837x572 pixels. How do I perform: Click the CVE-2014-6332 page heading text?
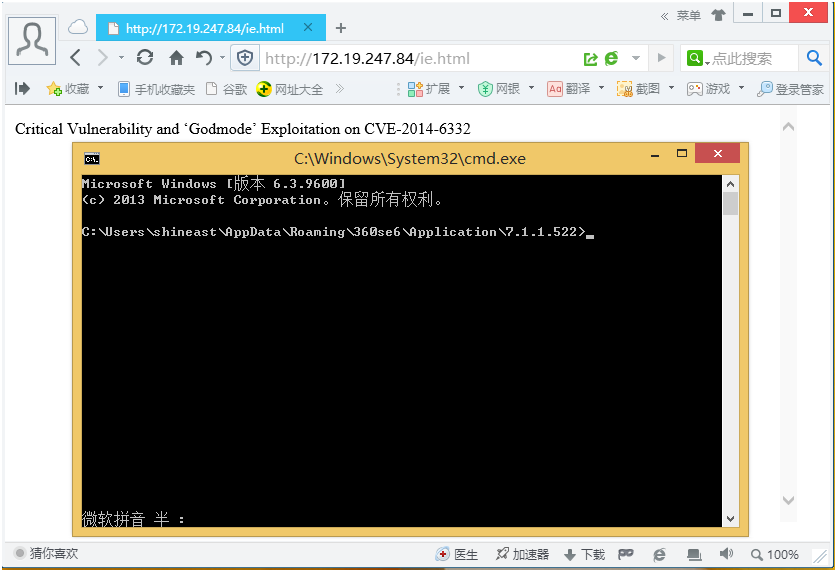tap(243, 129)
